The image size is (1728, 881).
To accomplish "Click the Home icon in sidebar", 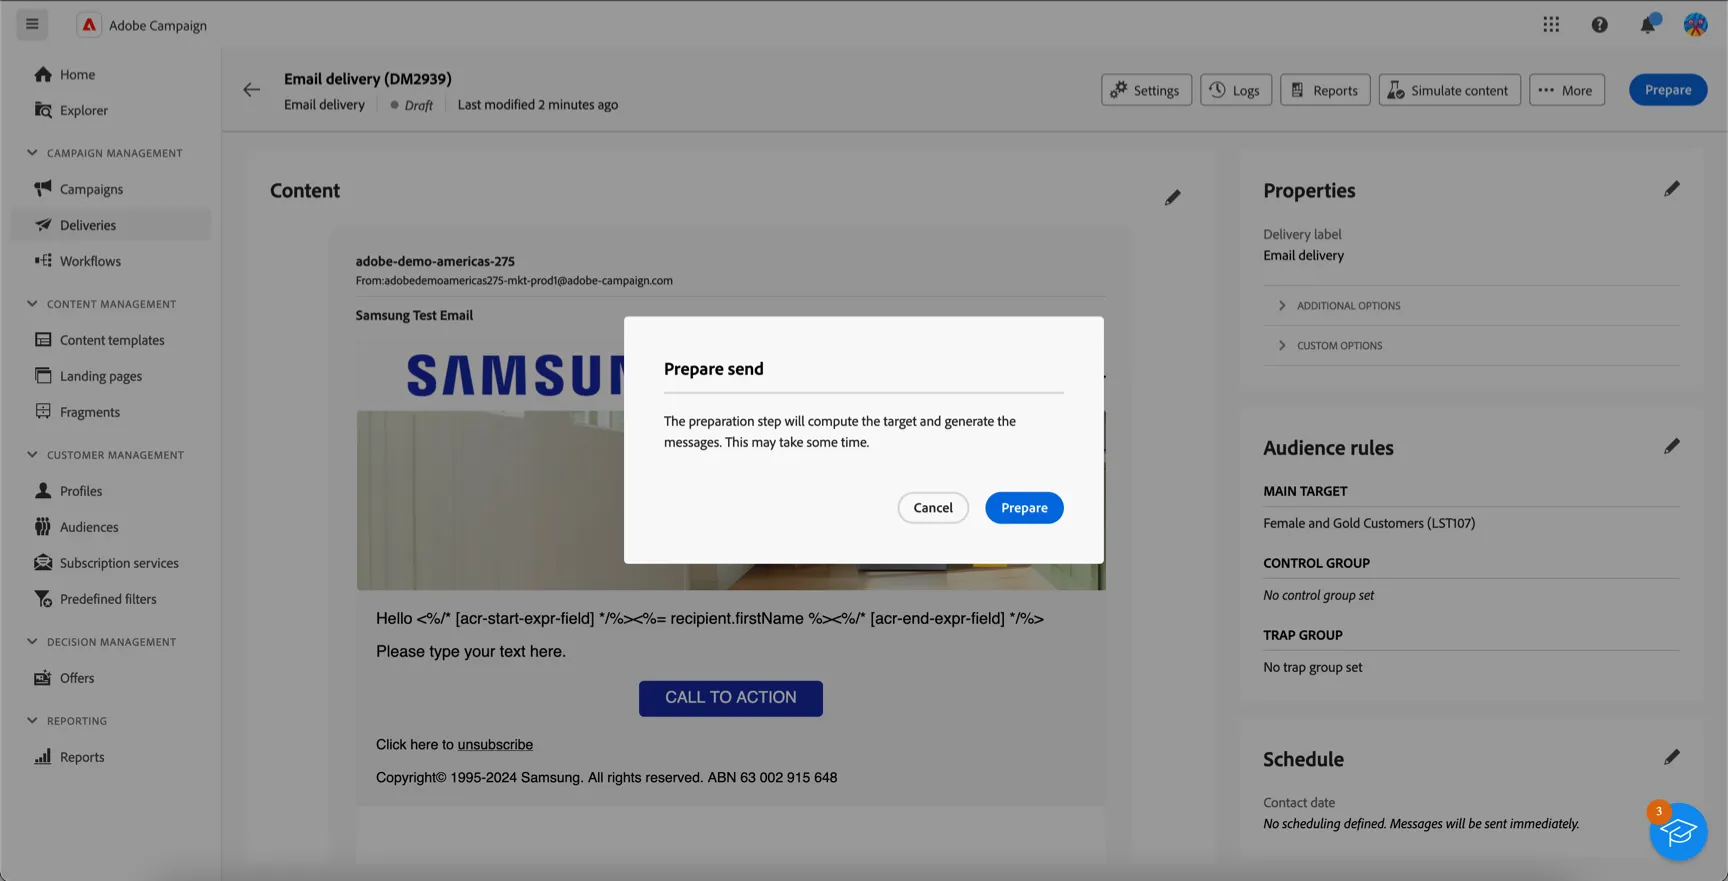I will click(x=43, y=74).
